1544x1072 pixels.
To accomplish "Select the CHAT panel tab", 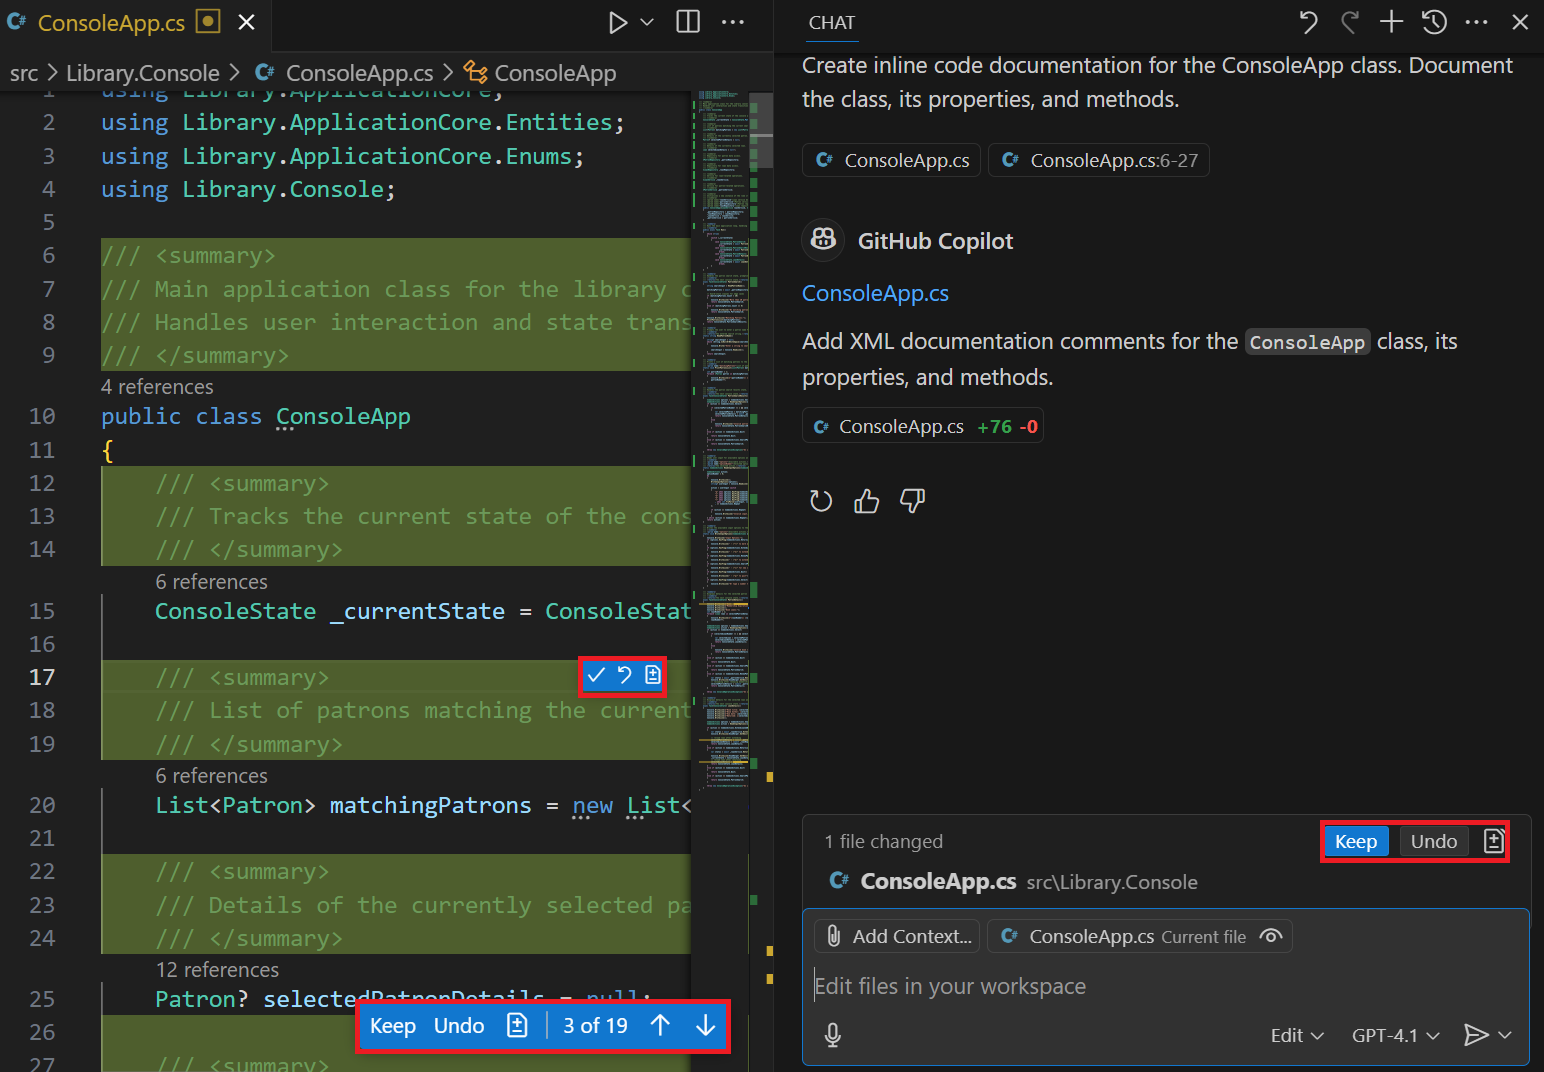I will point(831,22).
